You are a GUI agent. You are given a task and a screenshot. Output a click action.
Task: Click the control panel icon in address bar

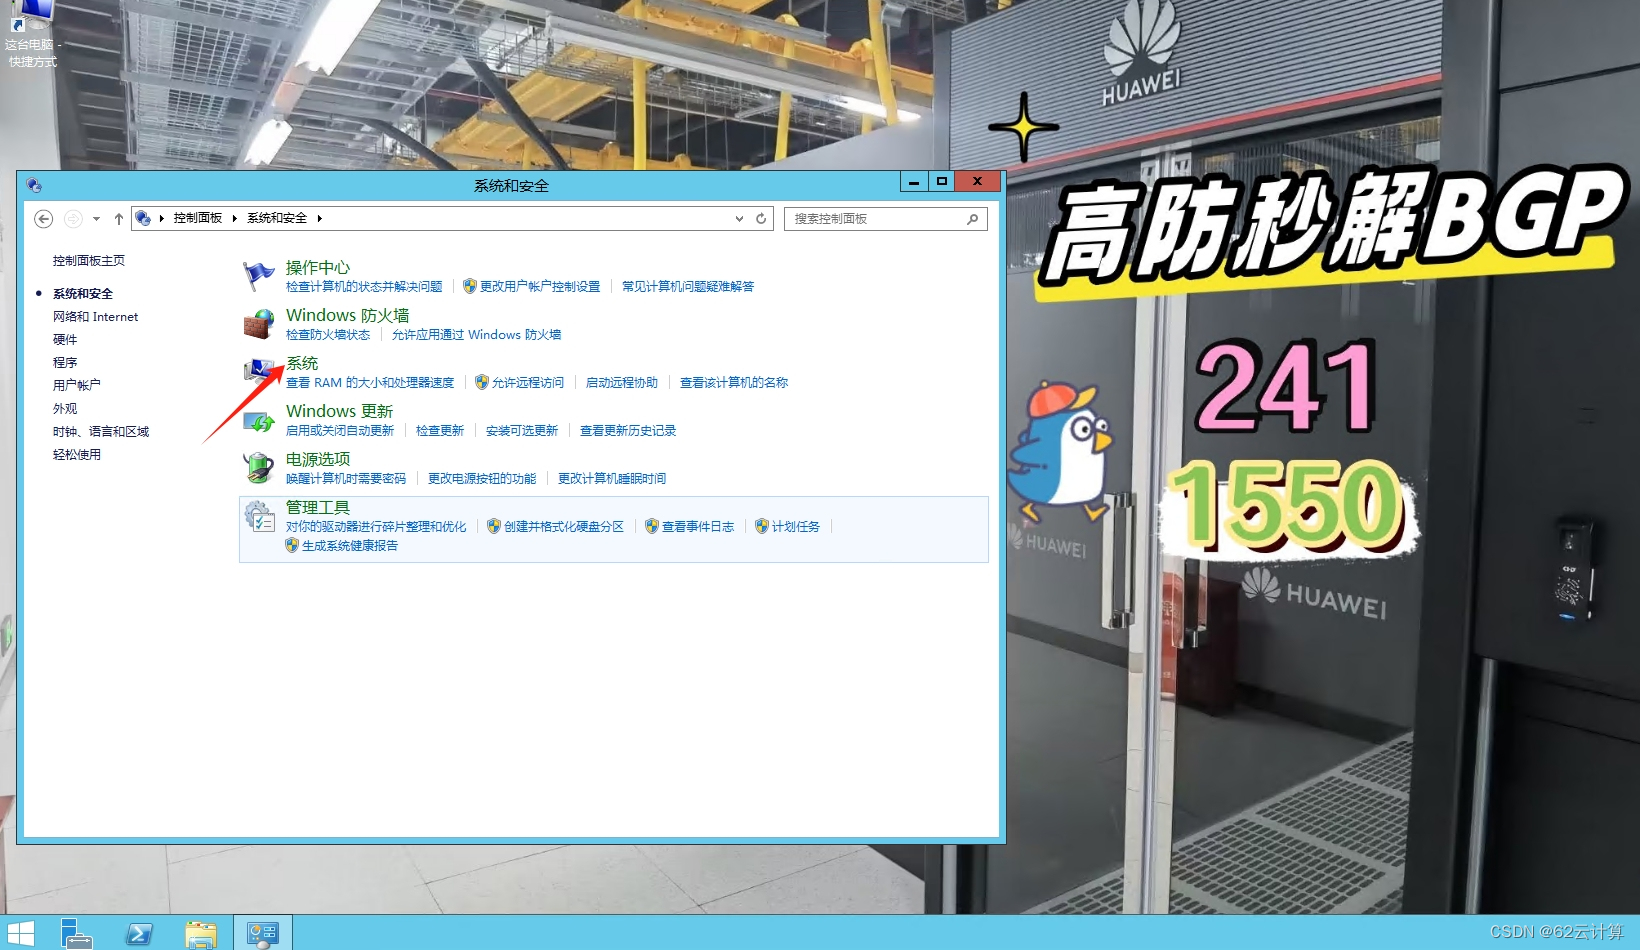[143, 218]
